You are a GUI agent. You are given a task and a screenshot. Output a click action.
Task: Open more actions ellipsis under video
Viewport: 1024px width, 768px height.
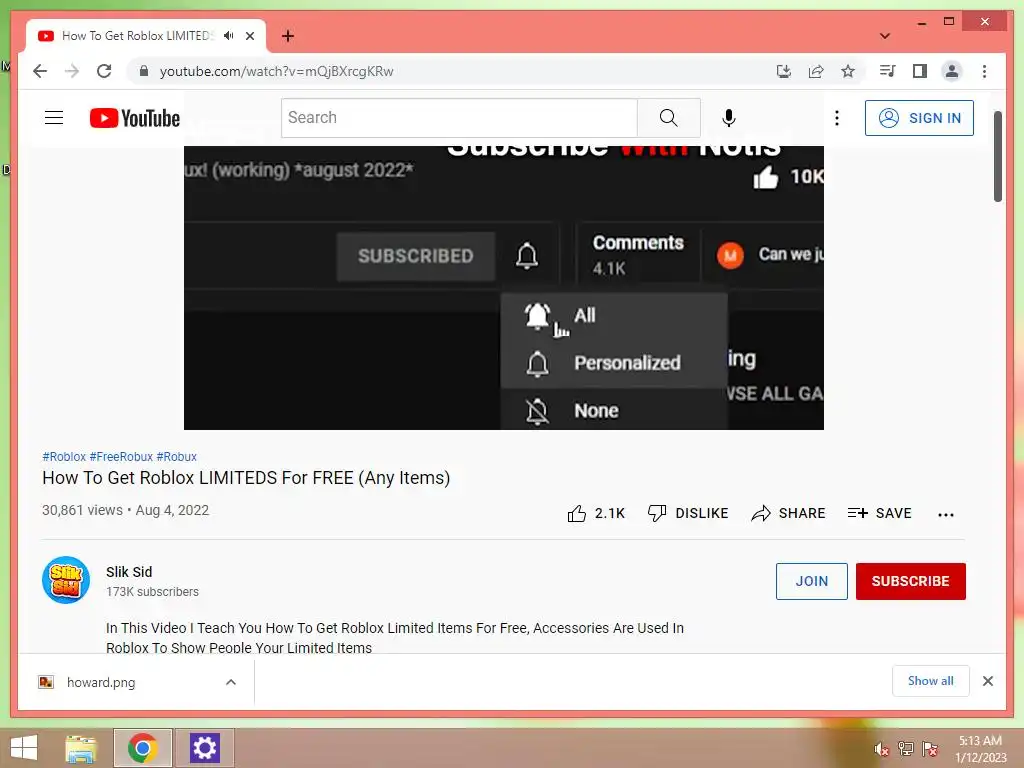946,515
